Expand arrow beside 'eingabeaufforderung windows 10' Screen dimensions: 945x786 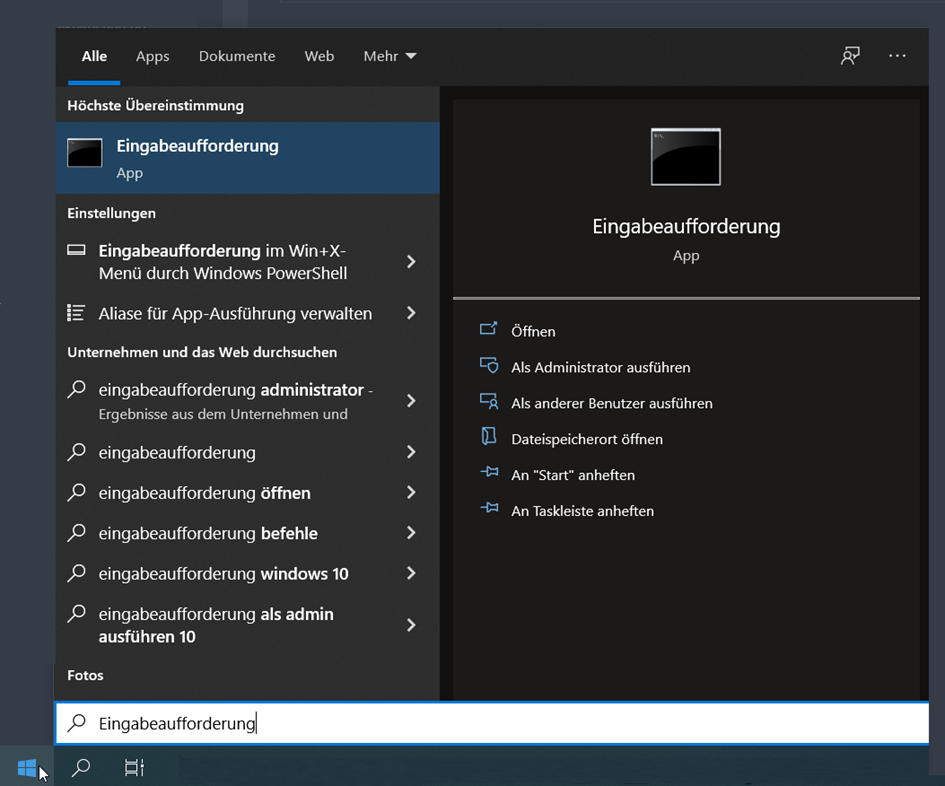click(x=411, y=573)
